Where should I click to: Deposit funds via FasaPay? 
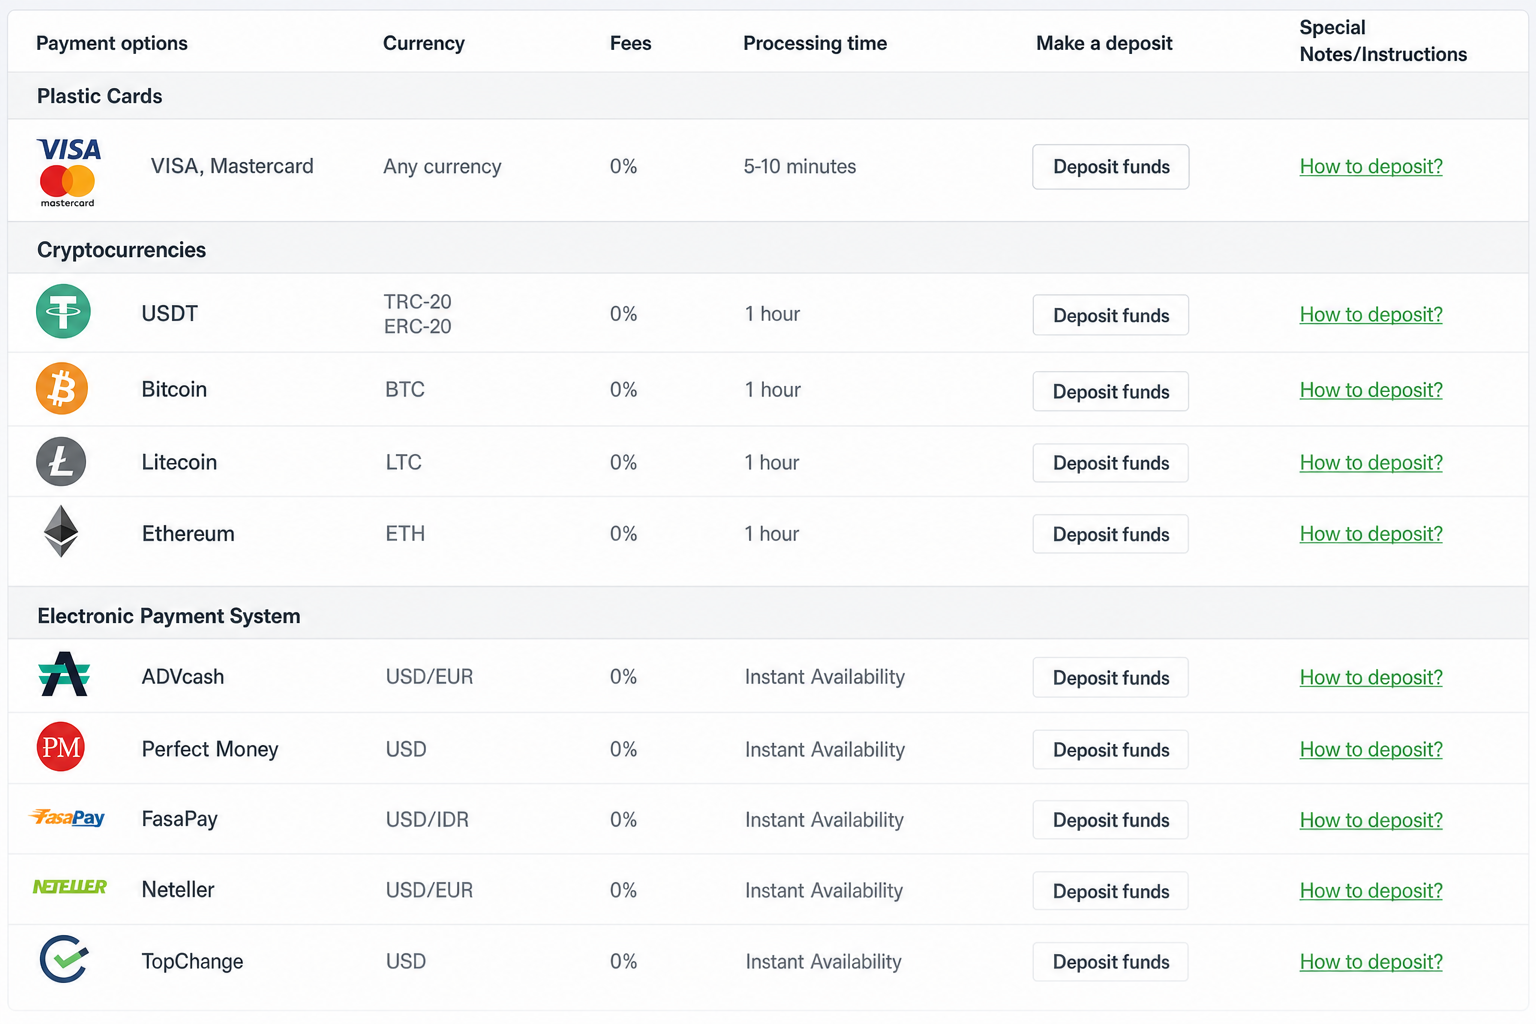(1111, 820)
